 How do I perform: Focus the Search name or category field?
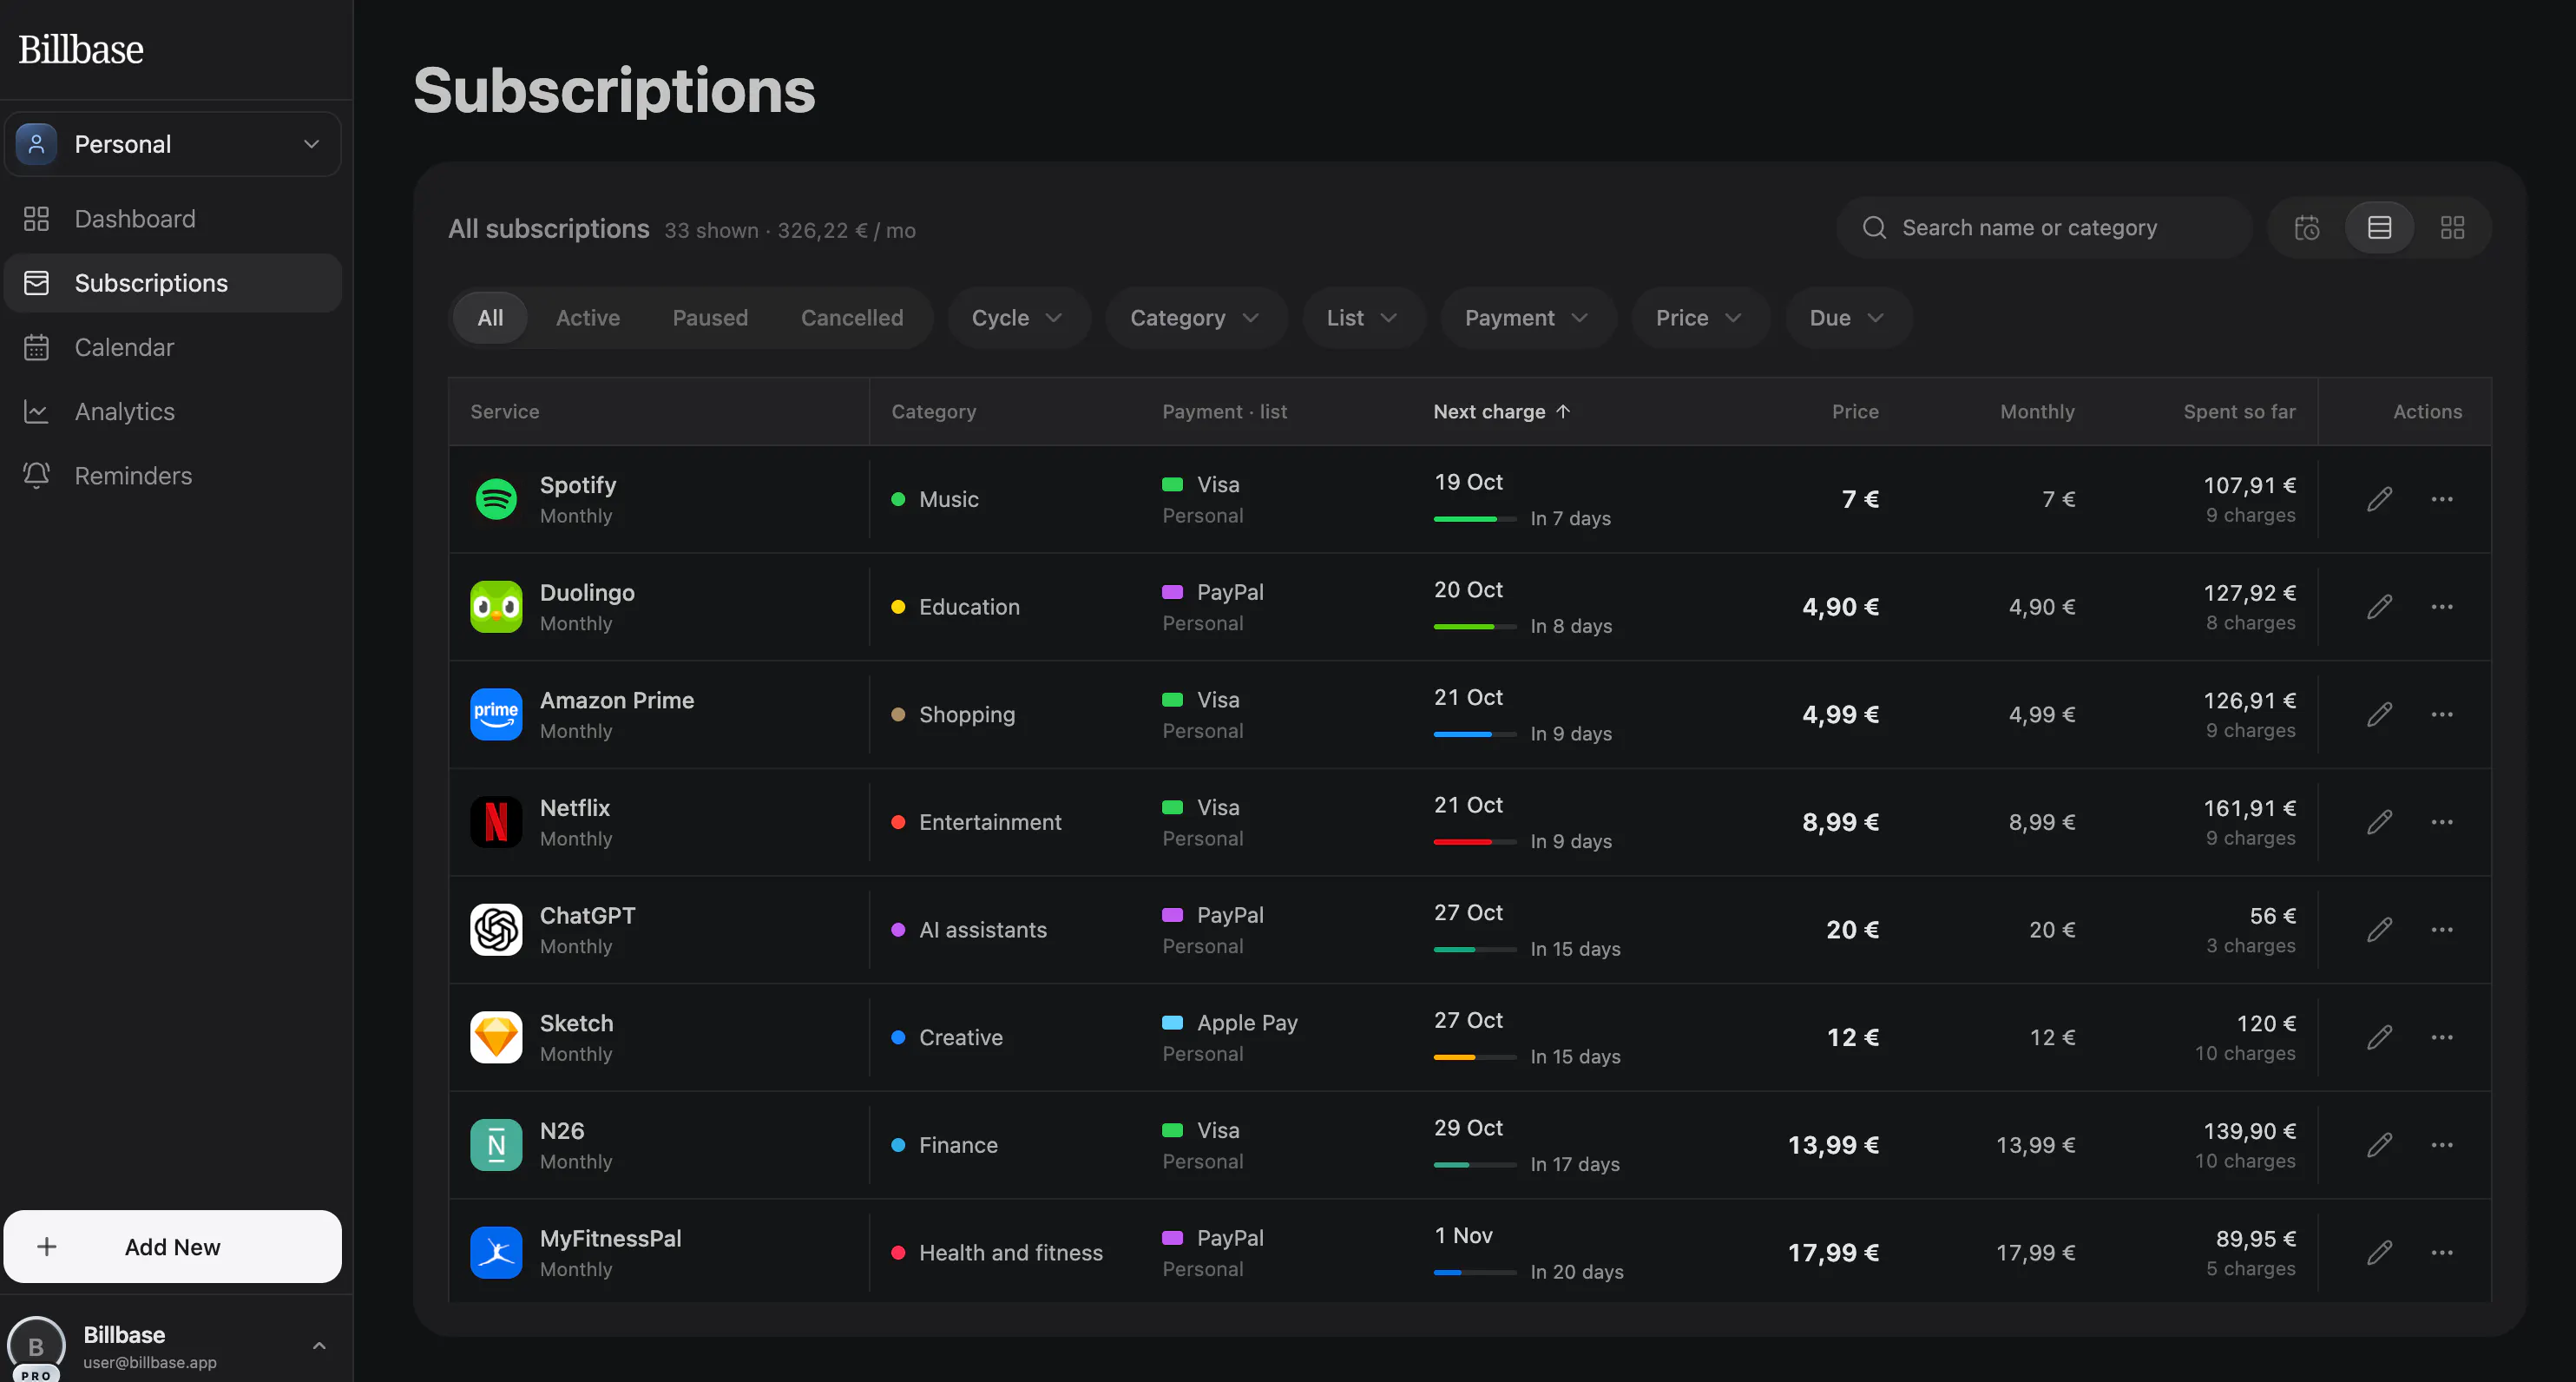[2044, 228]
